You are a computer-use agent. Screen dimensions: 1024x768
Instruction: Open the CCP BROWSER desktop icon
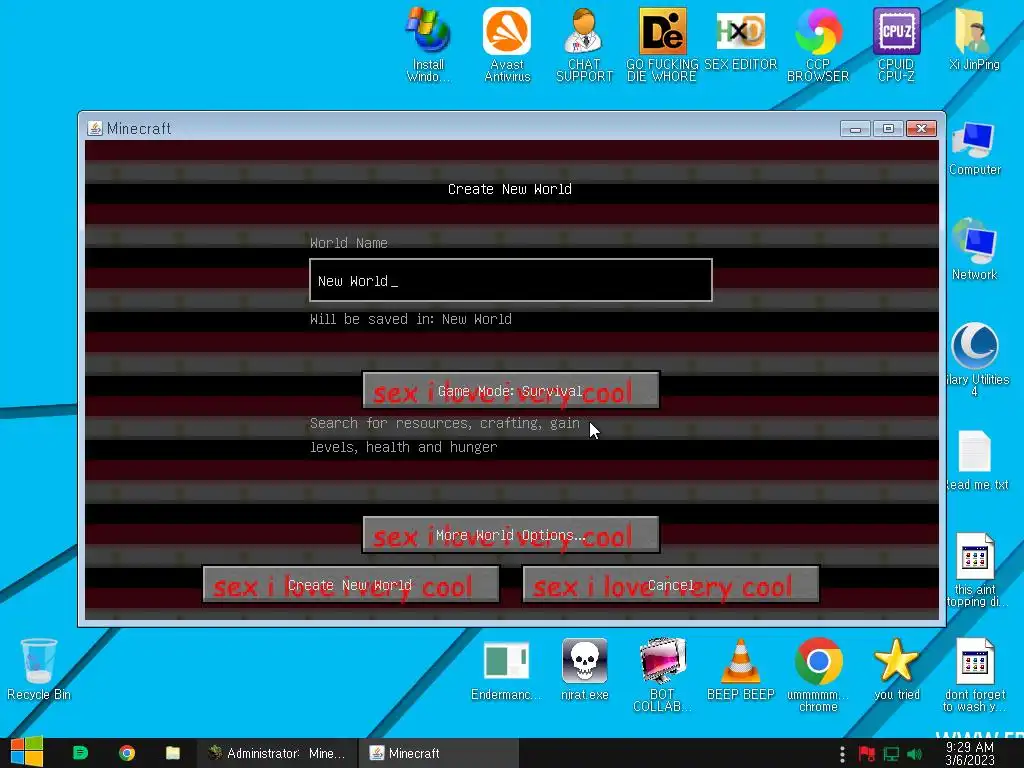pos(818,44)
